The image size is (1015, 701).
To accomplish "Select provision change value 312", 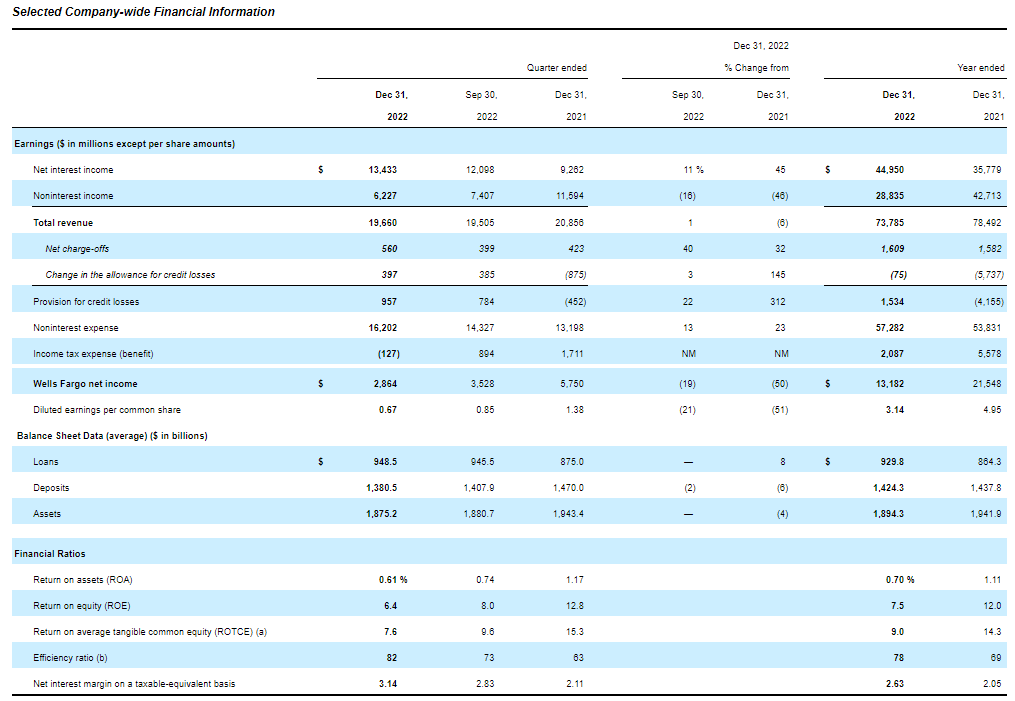I will coord(778,302).
